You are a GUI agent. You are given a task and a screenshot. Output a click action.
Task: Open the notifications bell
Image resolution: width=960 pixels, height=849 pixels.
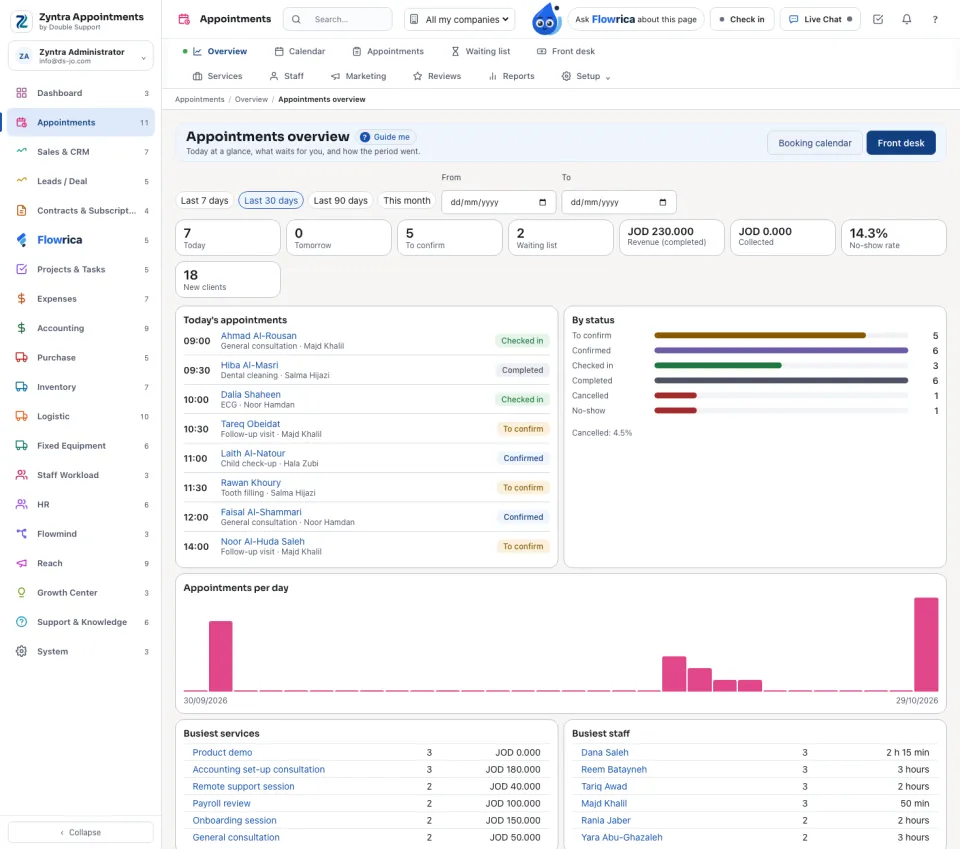pyautogui.click(x=907, y=20)
